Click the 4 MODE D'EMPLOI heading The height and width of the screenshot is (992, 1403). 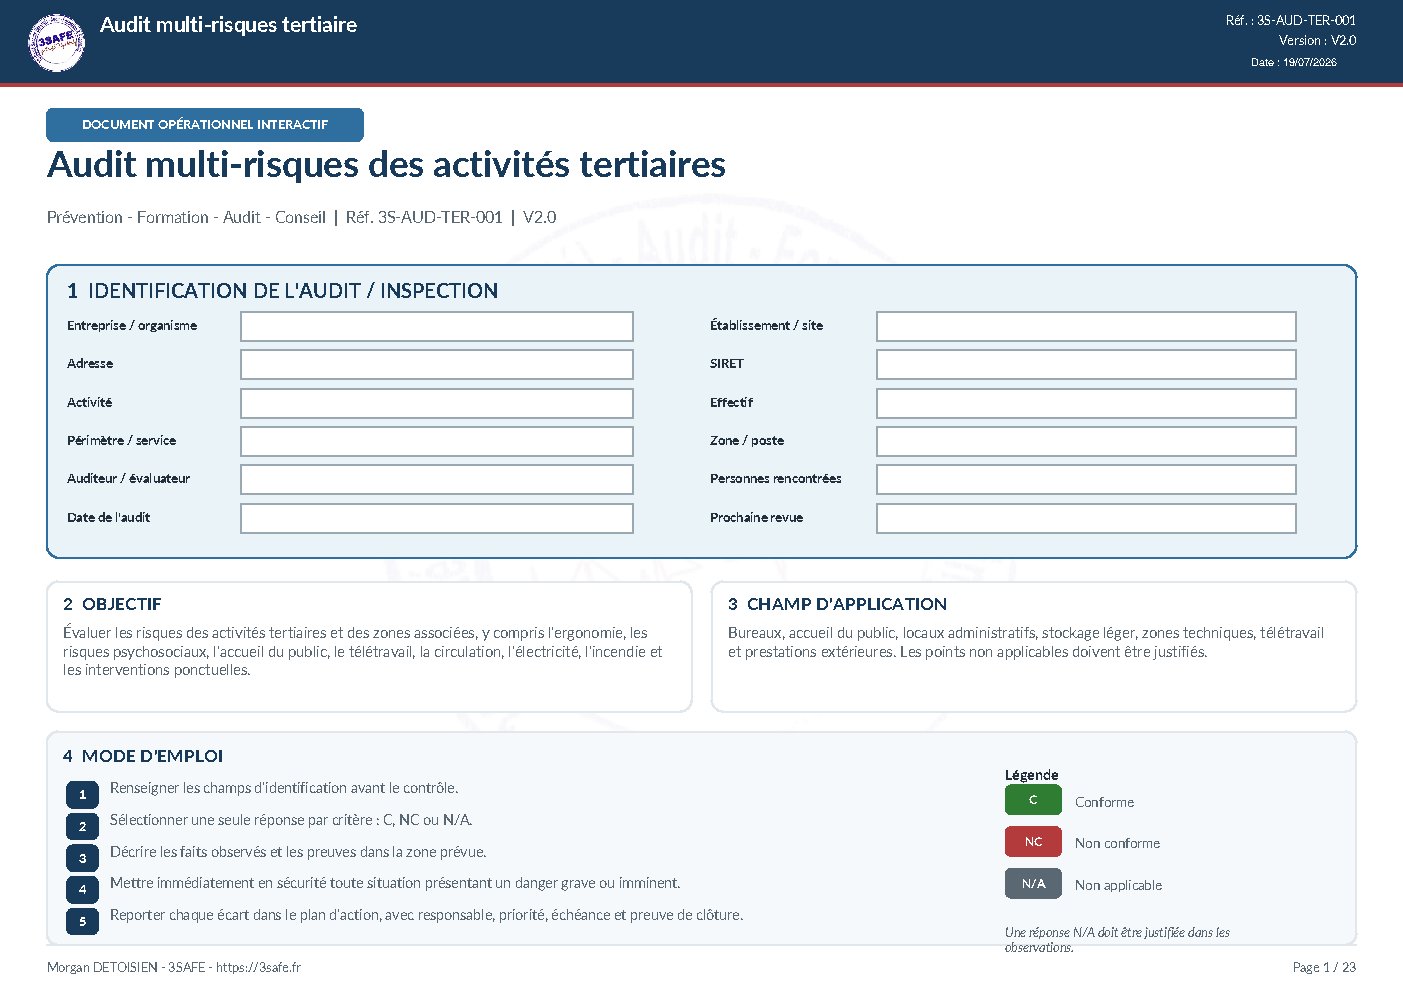click(x=142, y=756)
